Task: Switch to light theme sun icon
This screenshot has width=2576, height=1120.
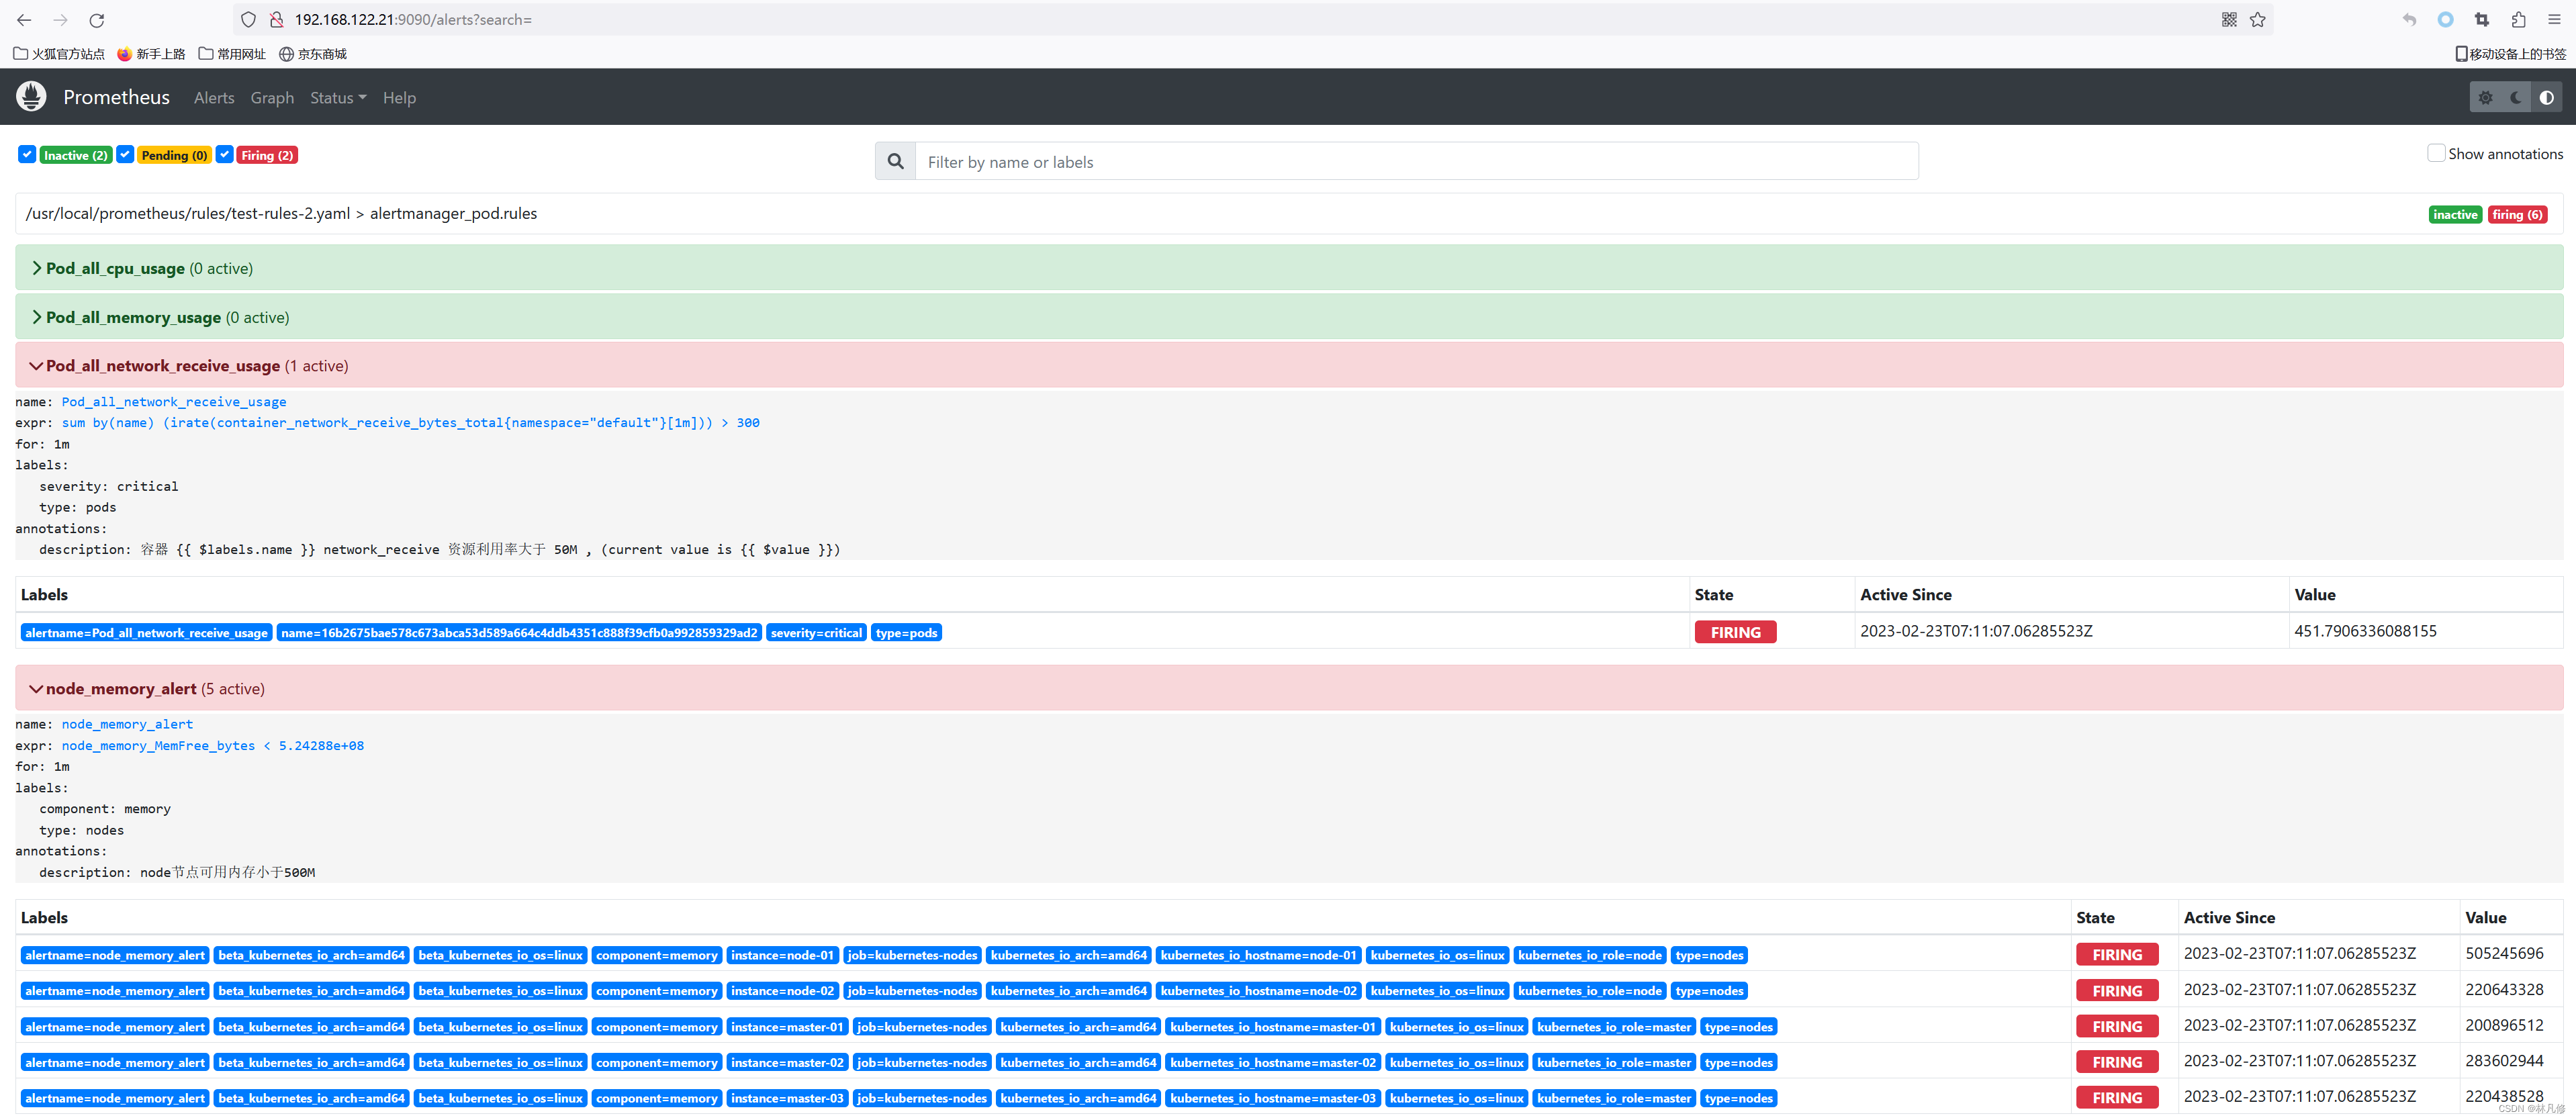Action: (2485, 97)
